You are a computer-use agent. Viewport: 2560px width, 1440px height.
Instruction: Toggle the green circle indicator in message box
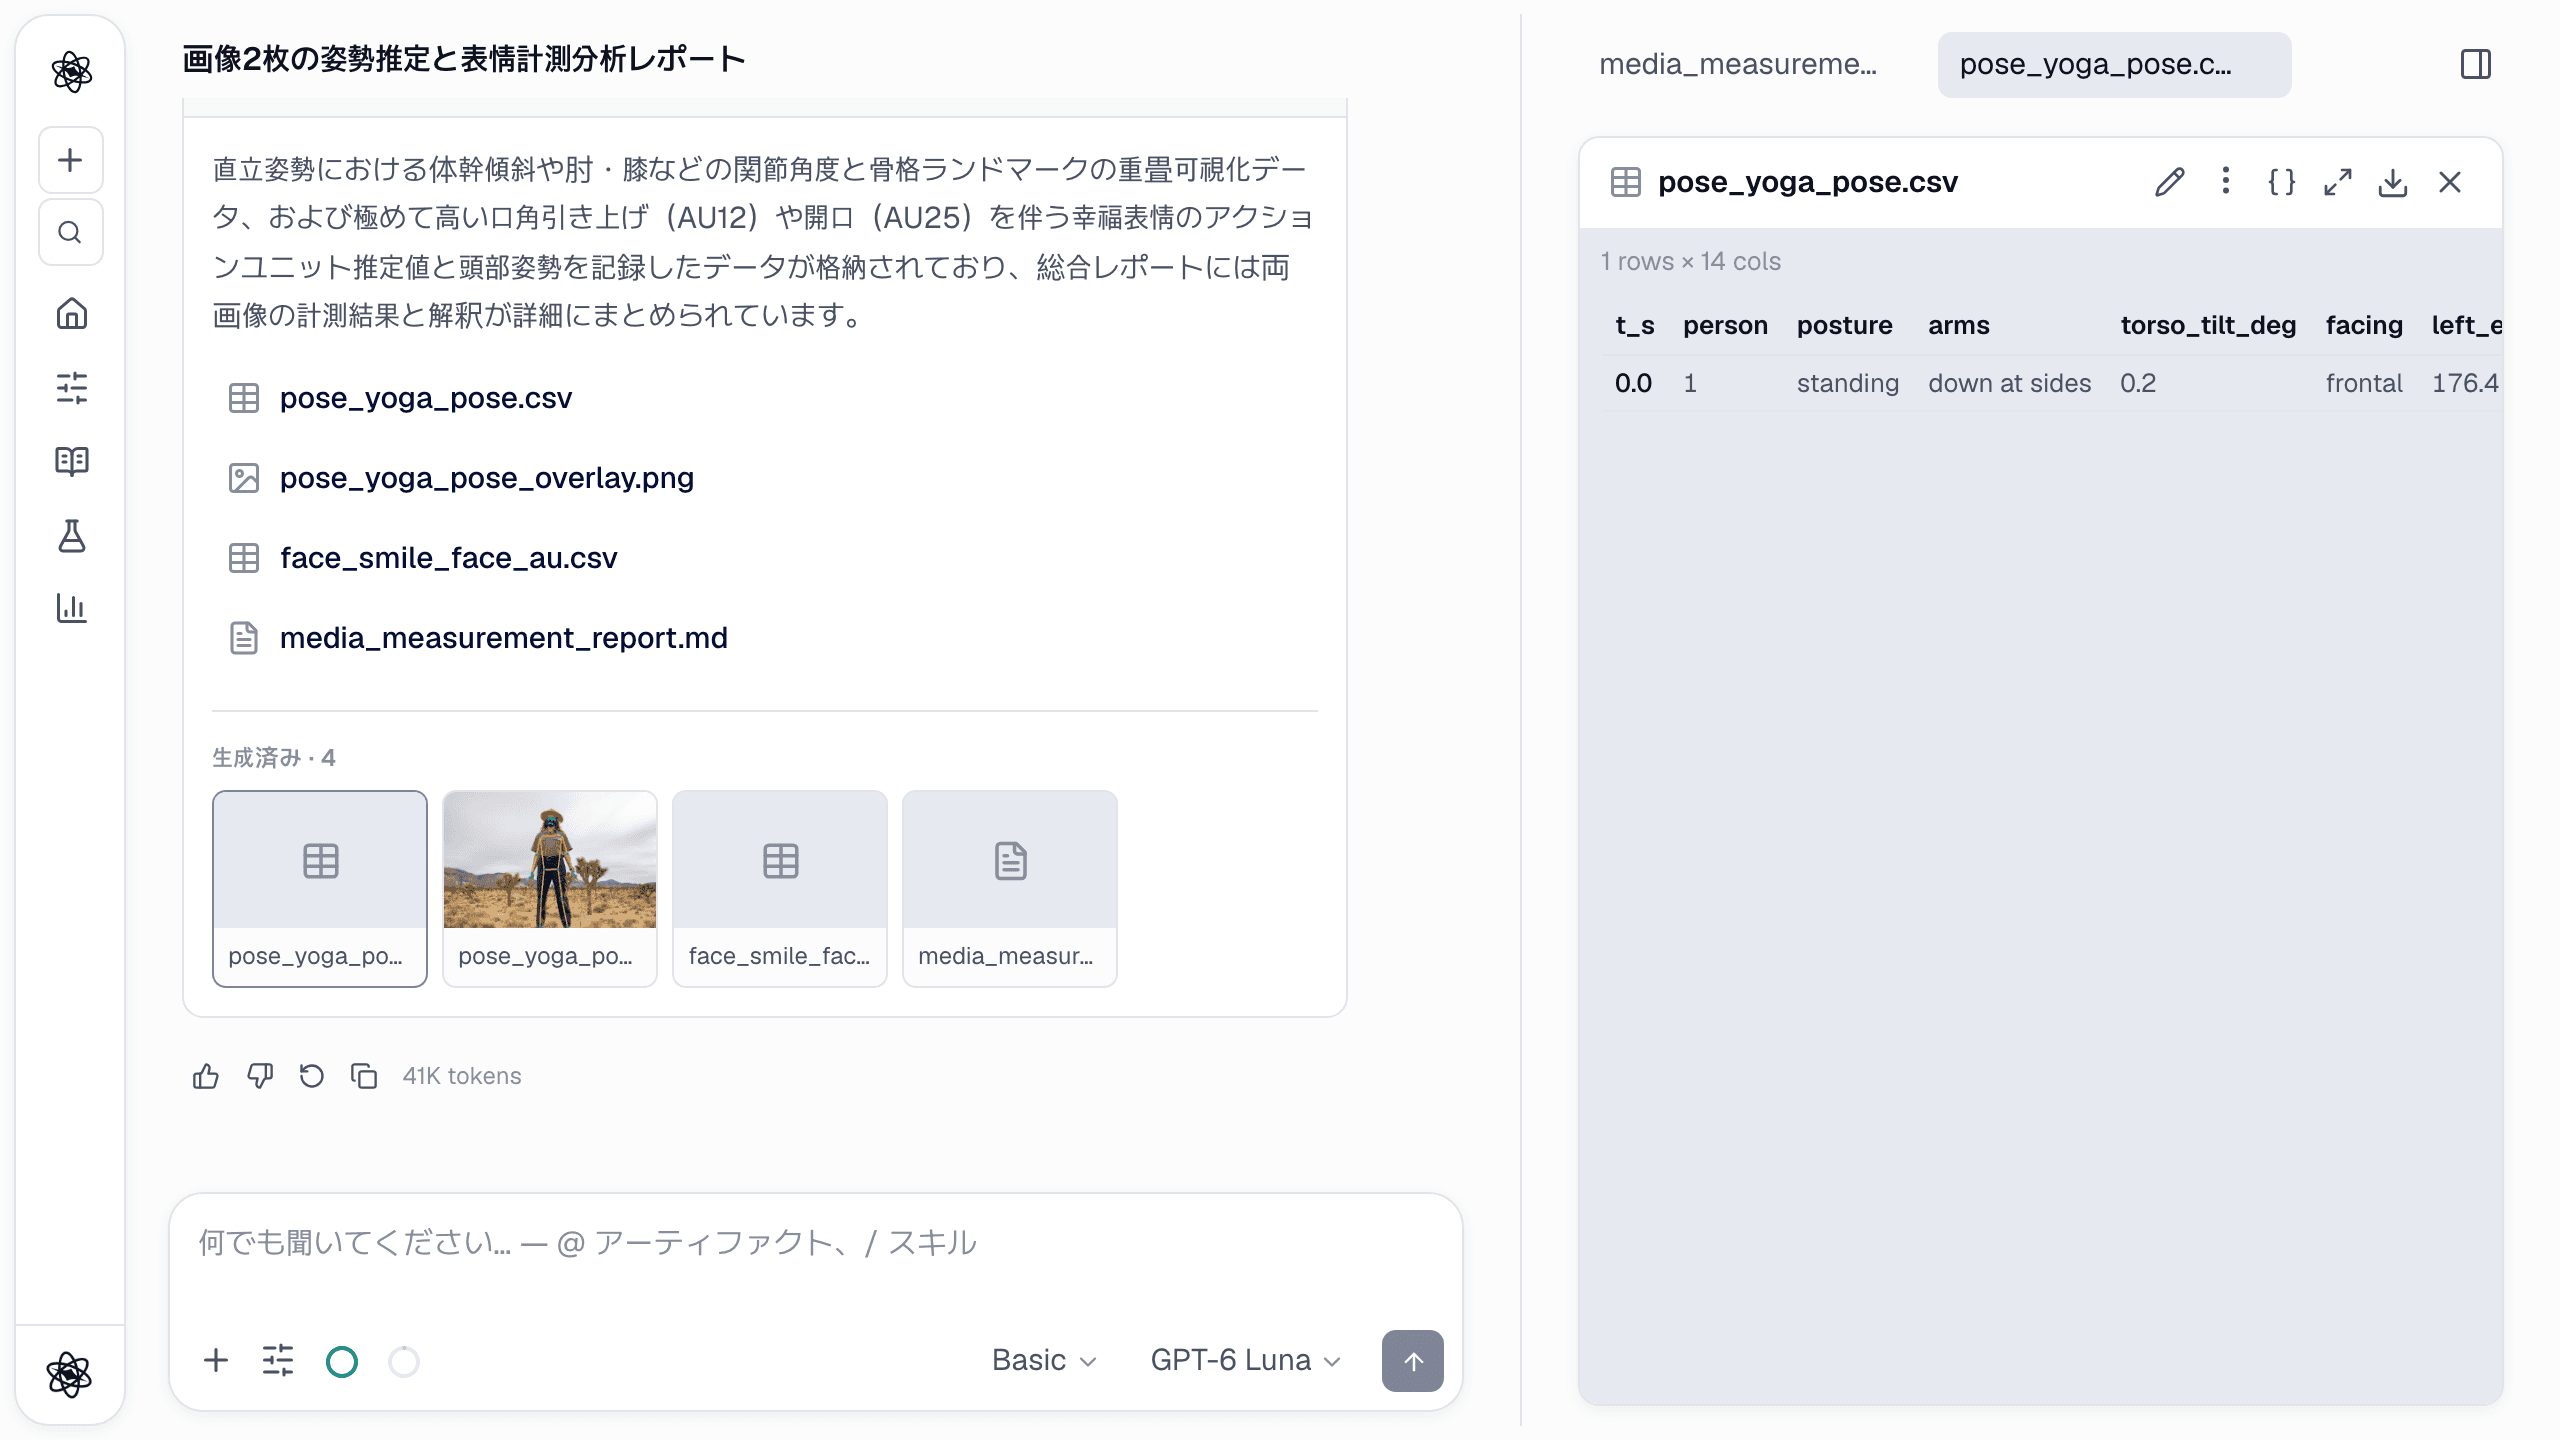coord(342,1362)
